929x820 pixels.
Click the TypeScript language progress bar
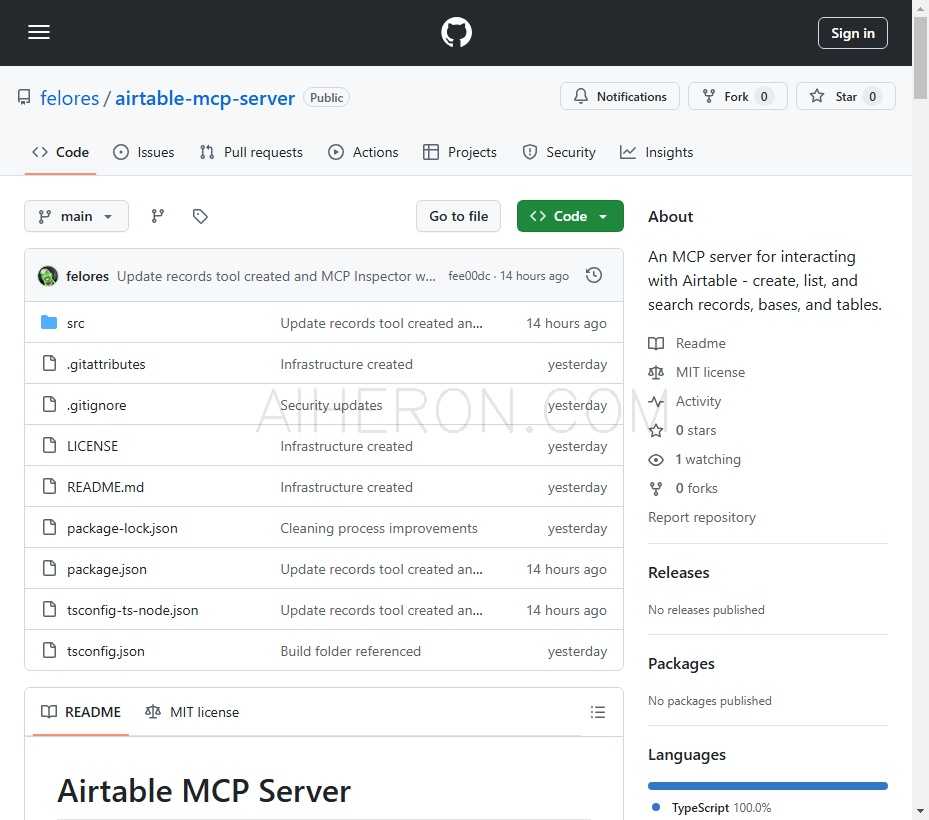point(767,786)
